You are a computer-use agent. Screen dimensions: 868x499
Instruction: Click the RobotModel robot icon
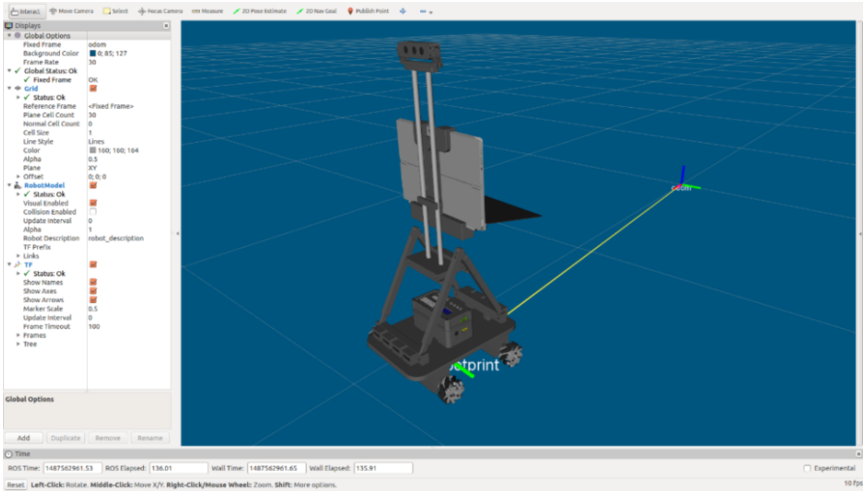point(18,186)
